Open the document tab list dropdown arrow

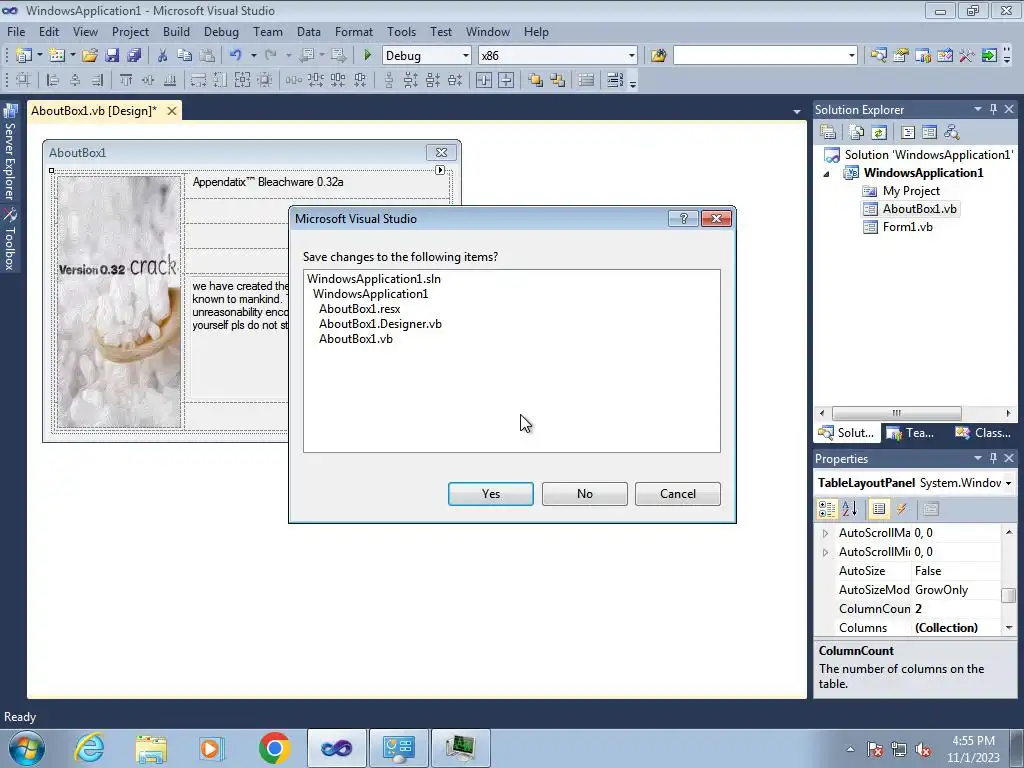[x=796, y=112]
